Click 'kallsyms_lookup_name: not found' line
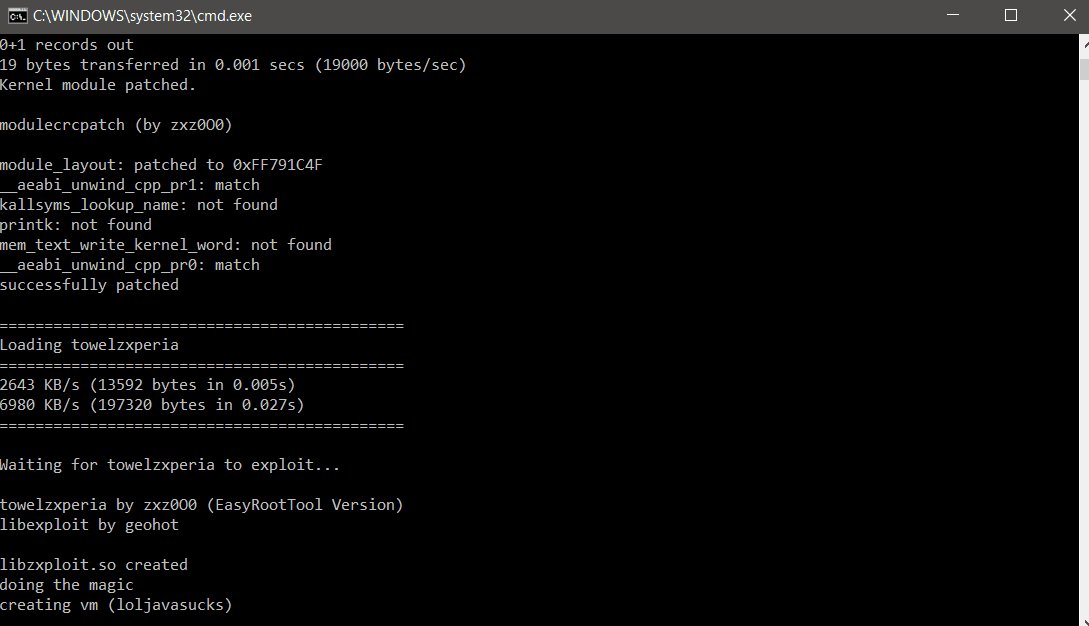 139,205
